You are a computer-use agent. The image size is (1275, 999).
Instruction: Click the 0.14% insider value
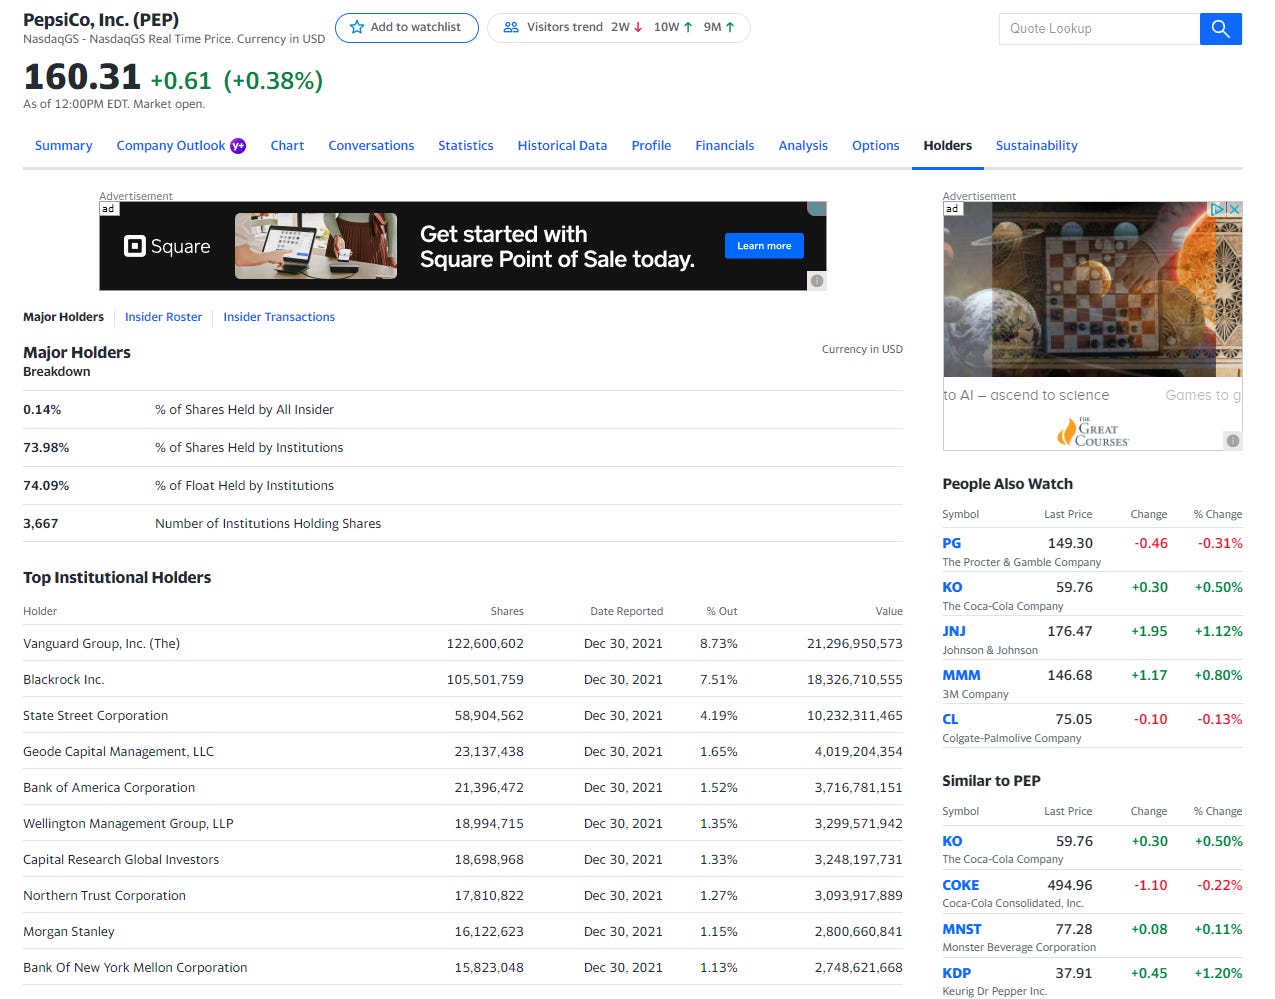pyautogui.click(x=42, y=410)
